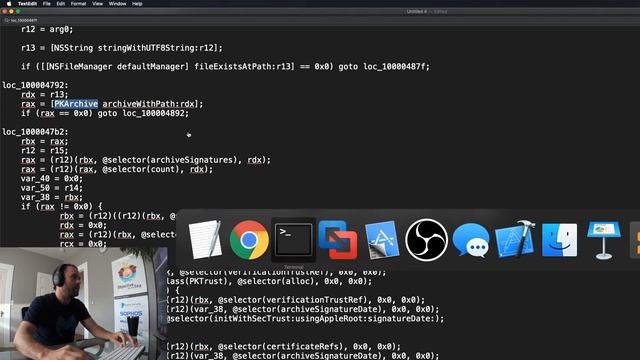
Task: Click 'stringWithUTF8String:r12' in the code
Action: (156, 48)
